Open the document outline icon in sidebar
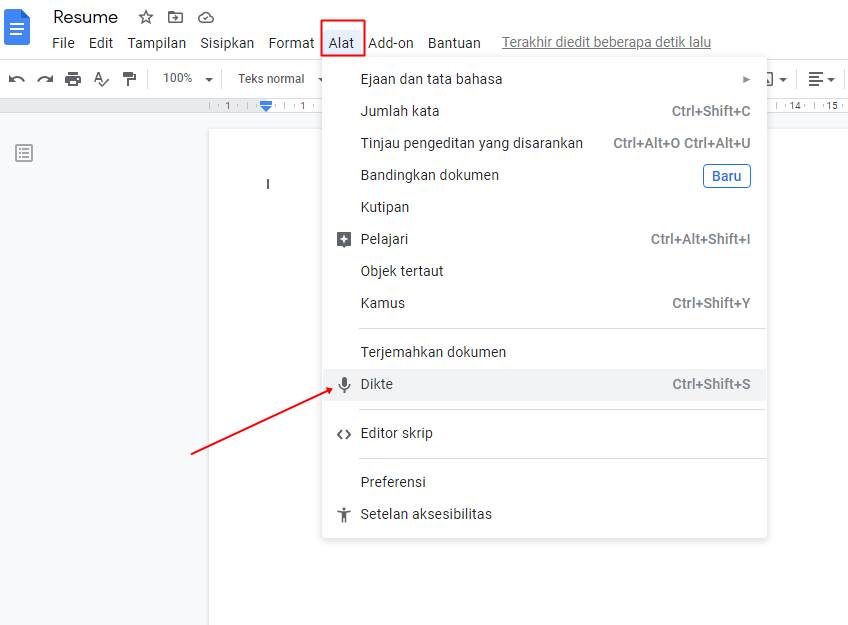The height and width of the screenshot is (625, 848). [24, 153]
